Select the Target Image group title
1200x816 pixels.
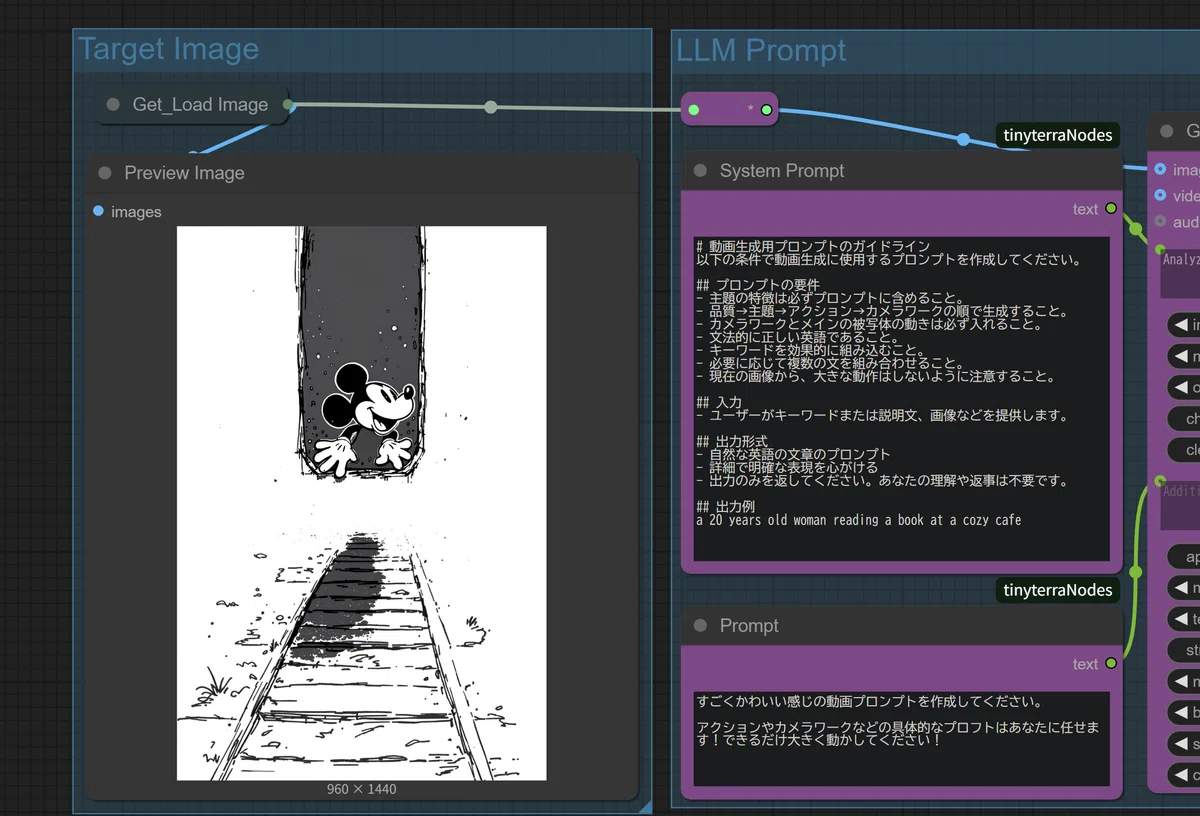click(168, 49)
